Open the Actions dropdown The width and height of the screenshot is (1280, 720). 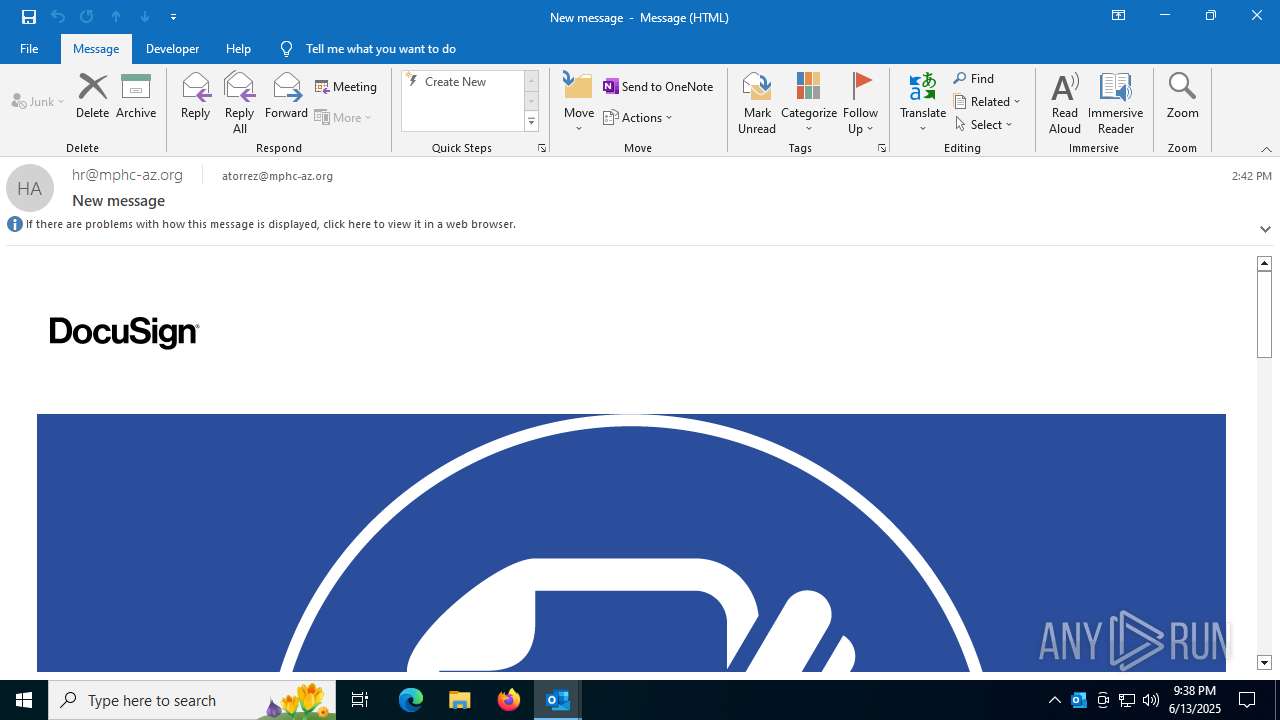click(x=638, y=117)
